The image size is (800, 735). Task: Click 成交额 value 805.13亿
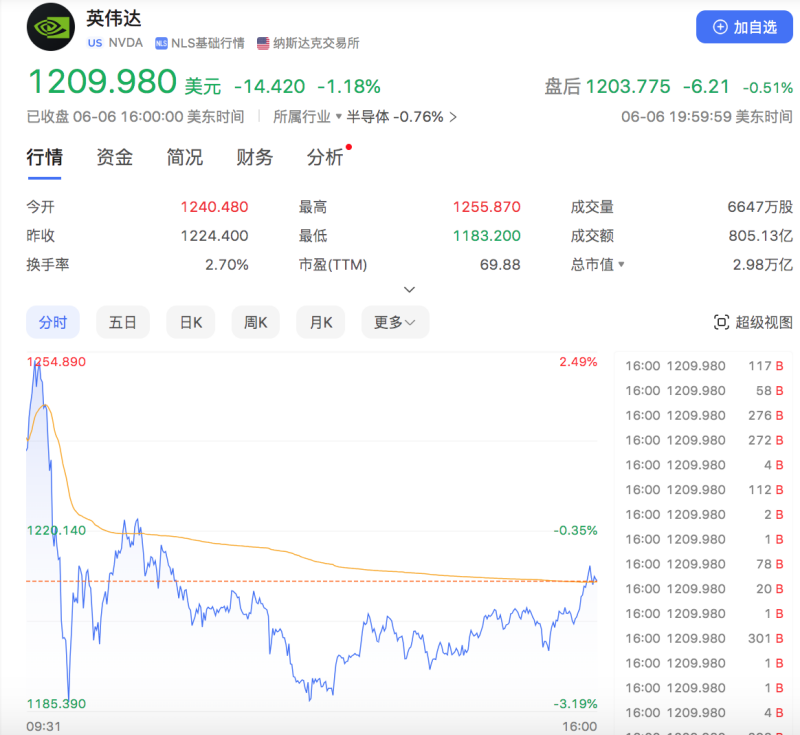pyautogui.click(x=761, y=236)
